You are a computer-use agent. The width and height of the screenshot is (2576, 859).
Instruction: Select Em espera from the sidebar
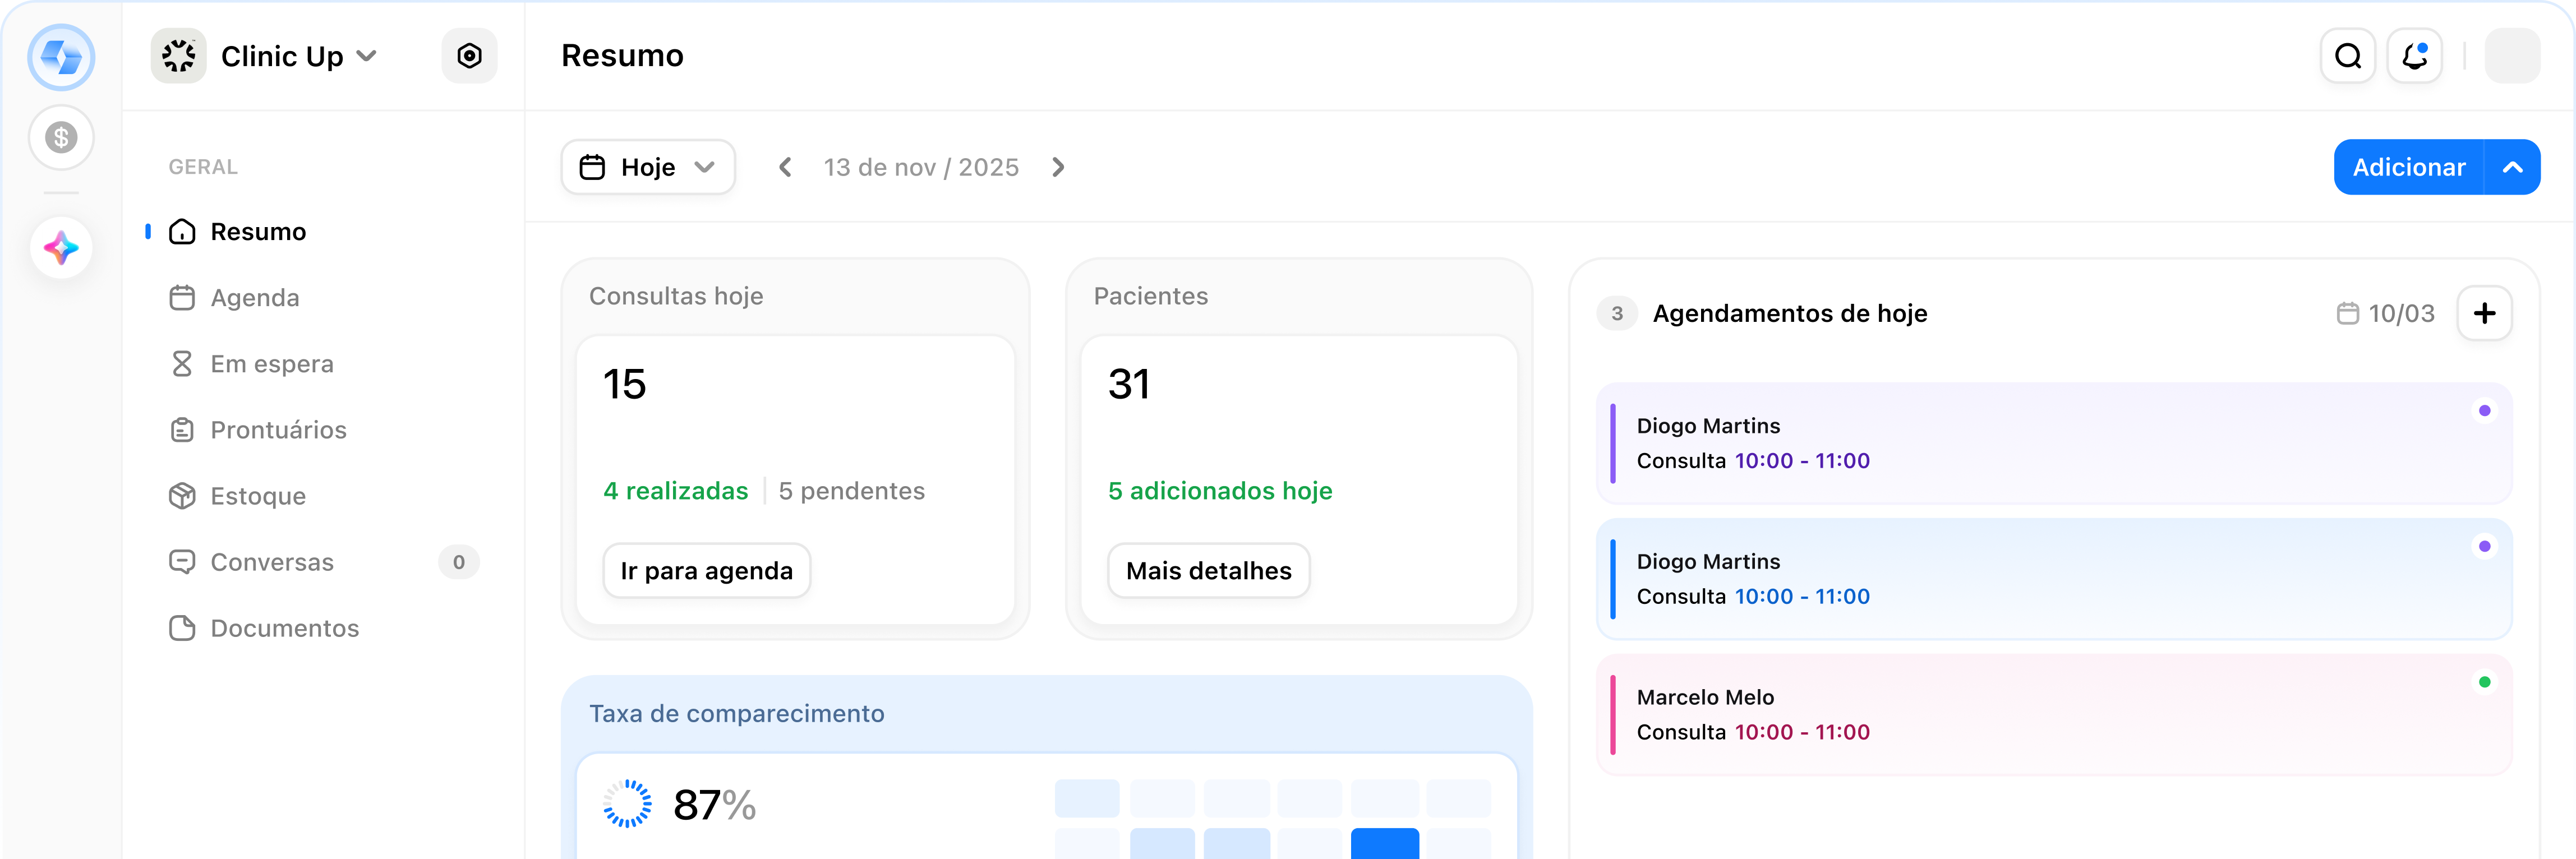coord(272,363)
